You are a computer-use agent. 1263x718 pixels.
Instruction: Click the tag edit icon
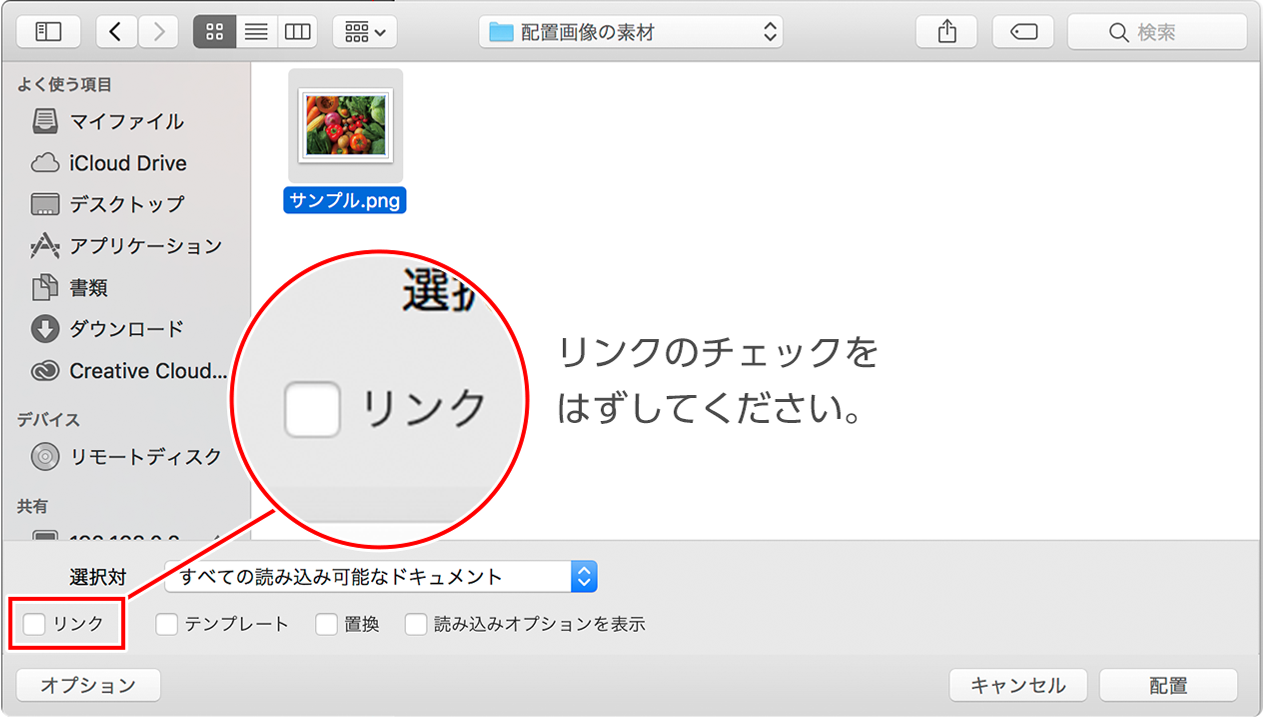(x=1023, y=32)
